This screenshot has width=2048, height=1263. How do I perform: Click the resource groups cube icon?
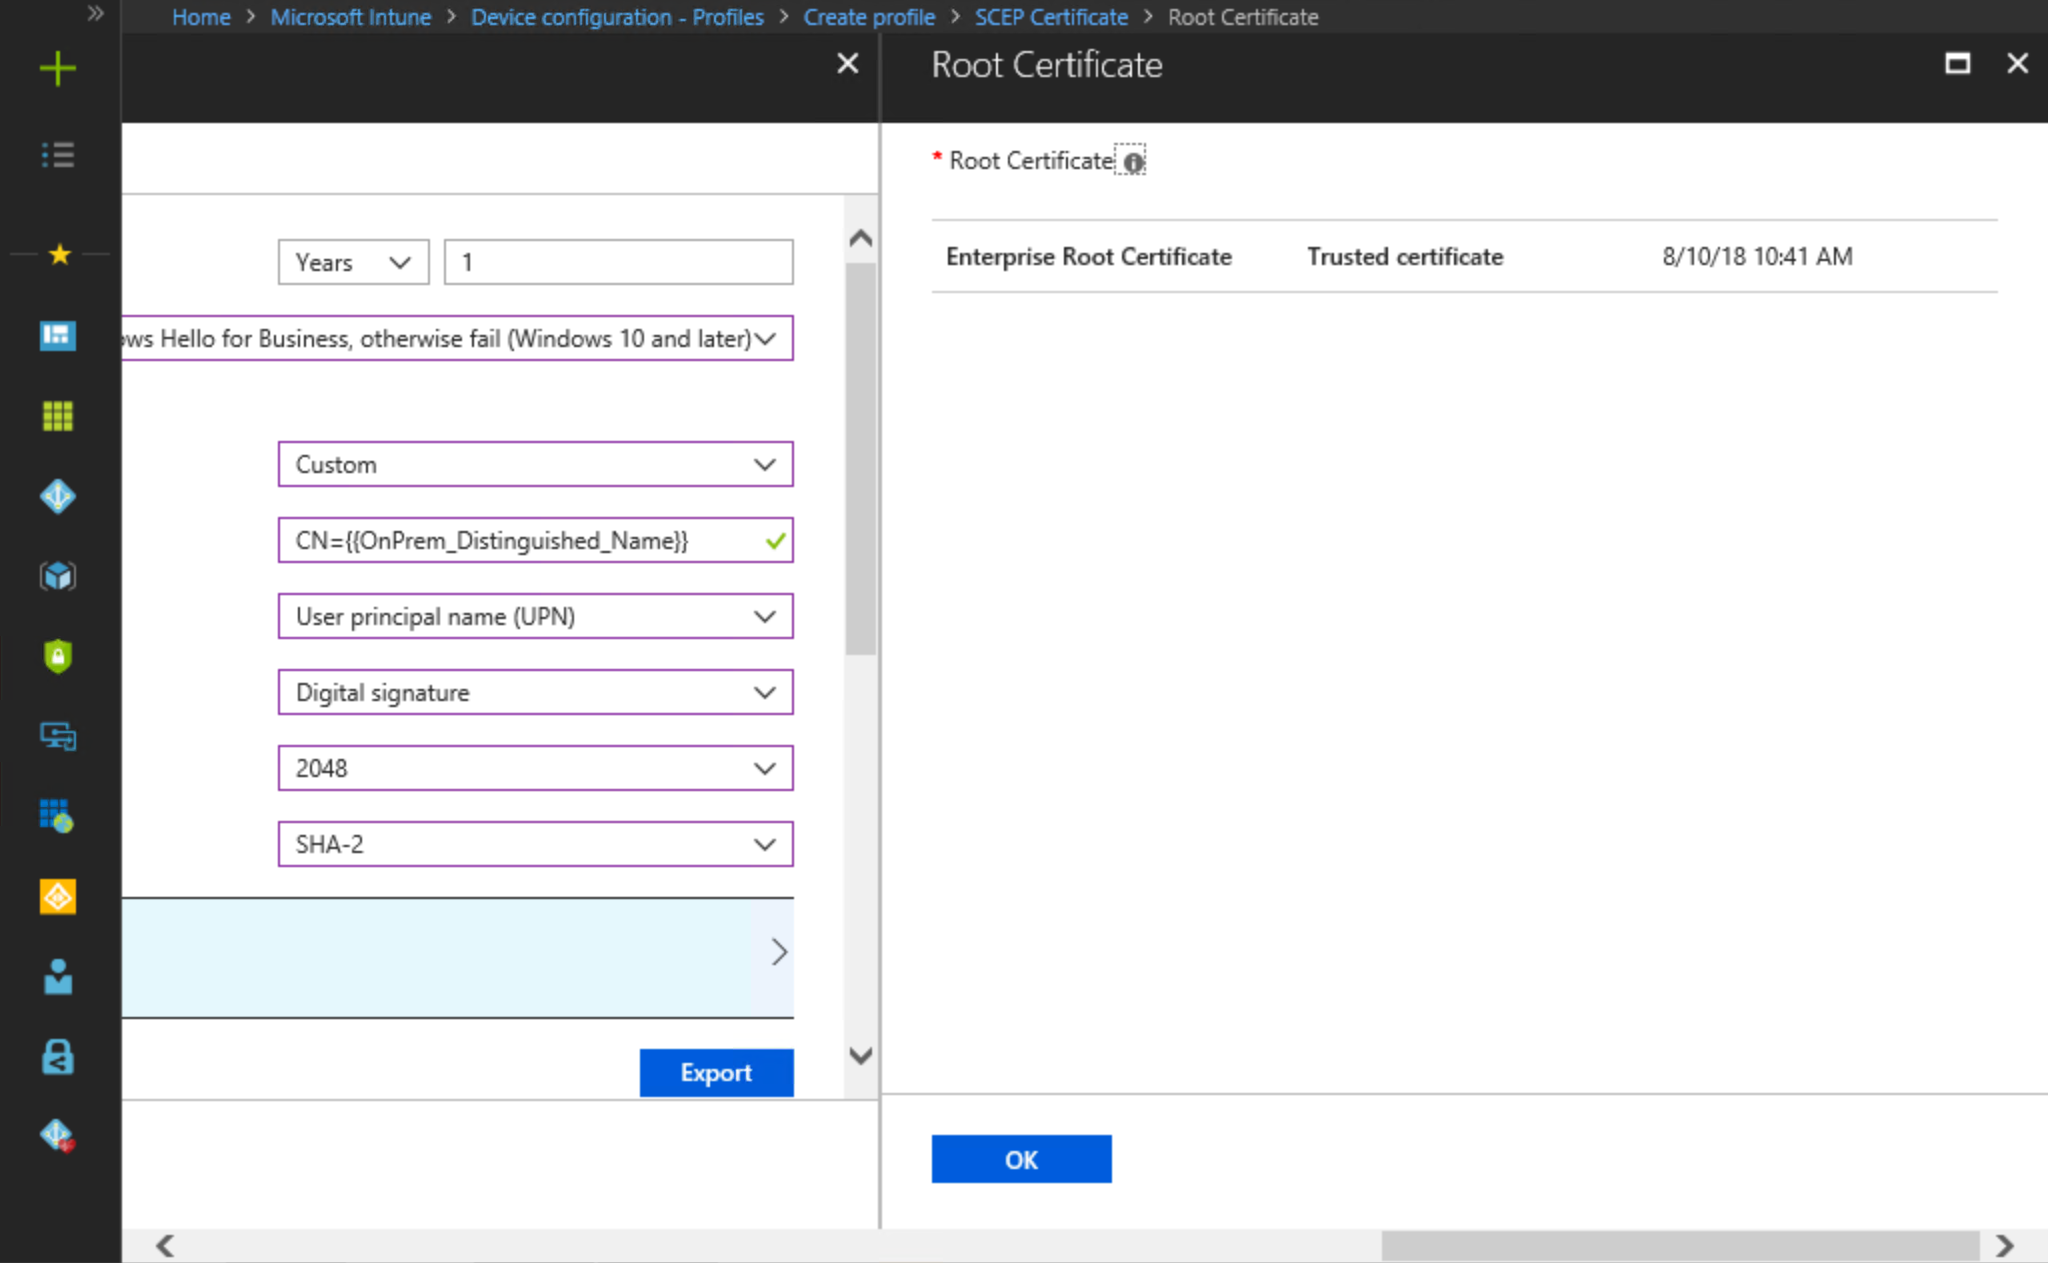point(58,576)
